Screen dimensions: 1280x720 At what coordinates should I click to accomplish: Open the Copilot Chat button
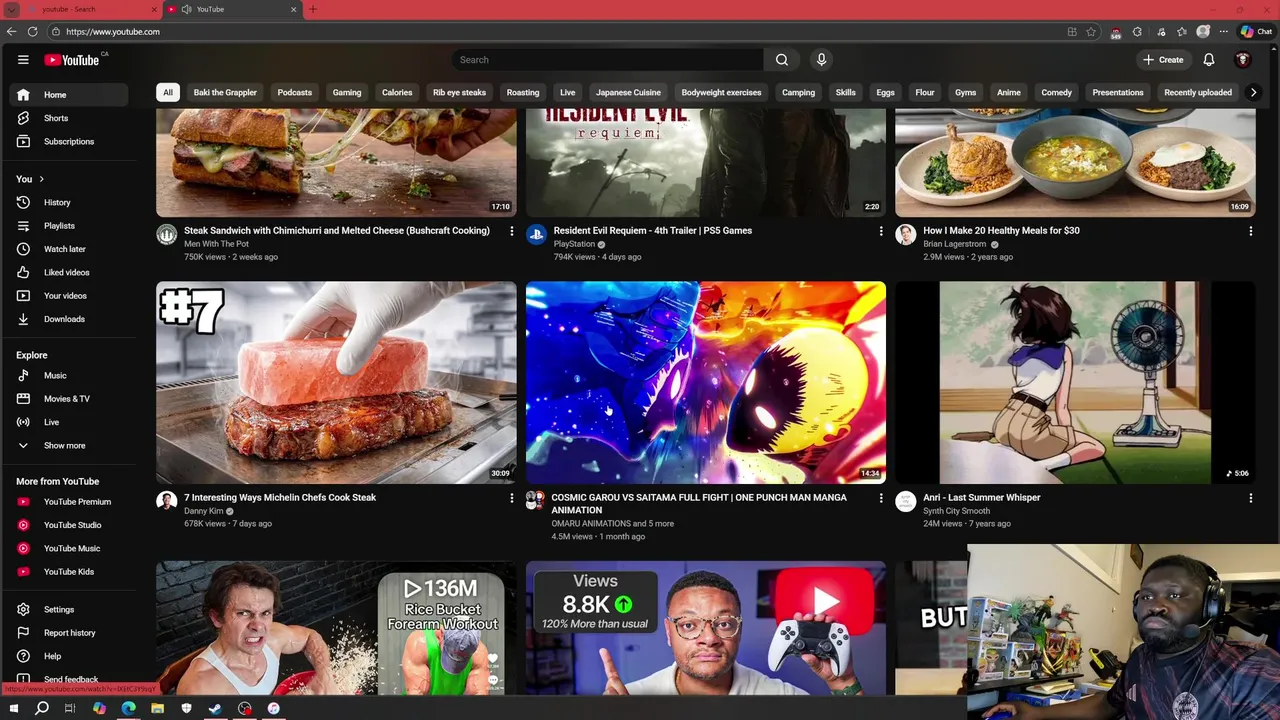click(x=1256, y=32)
